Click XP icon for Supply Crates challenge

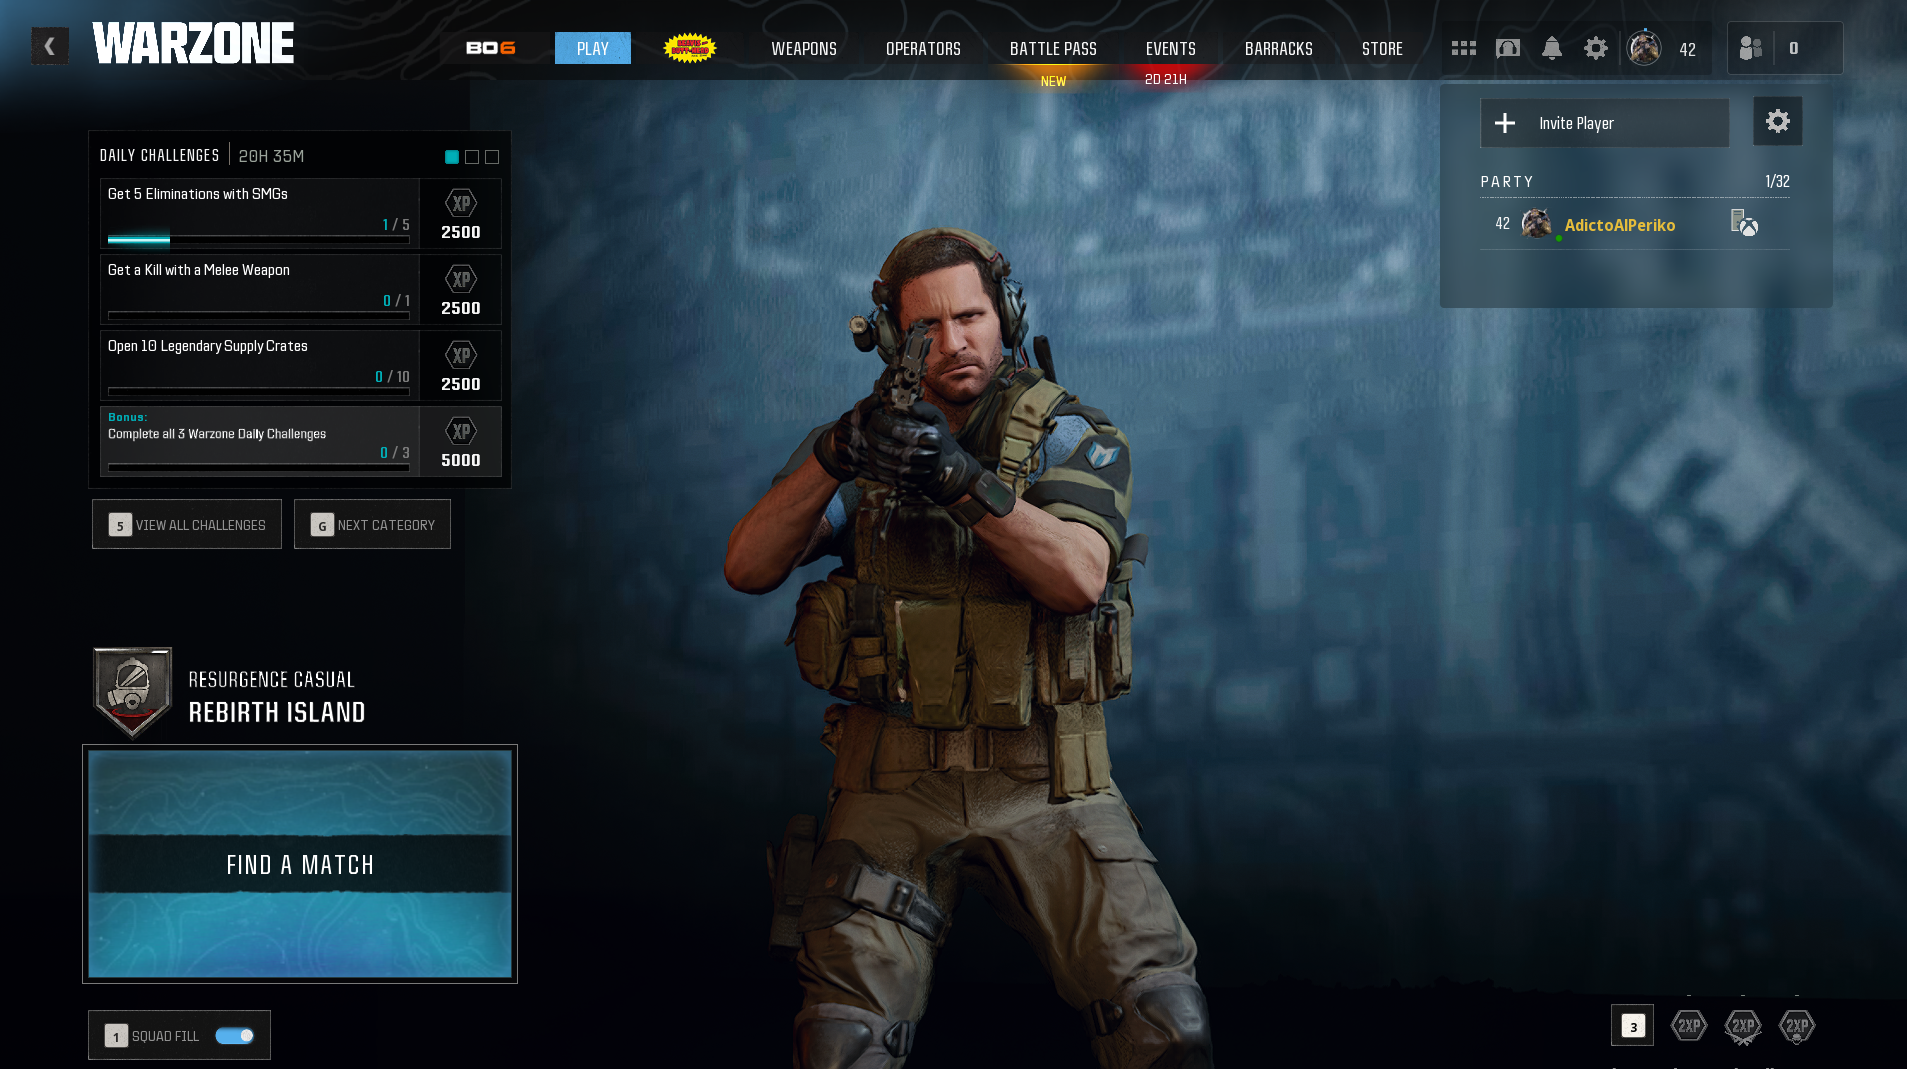[x=461, y=355]
